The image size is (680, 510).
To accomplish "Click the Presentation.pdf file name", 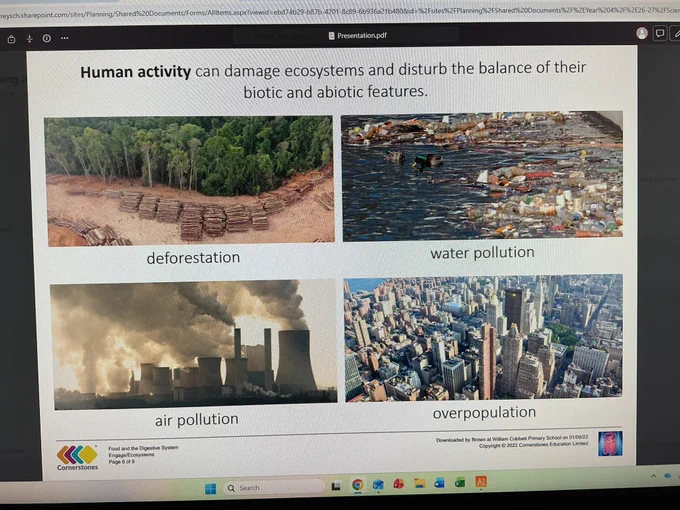I will click(x=362, y=36).
